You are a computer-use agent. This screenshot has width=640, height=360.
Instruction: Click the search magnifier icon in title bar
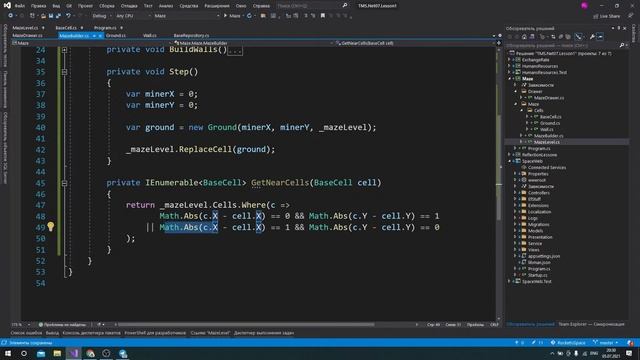(x=345, y=6)
